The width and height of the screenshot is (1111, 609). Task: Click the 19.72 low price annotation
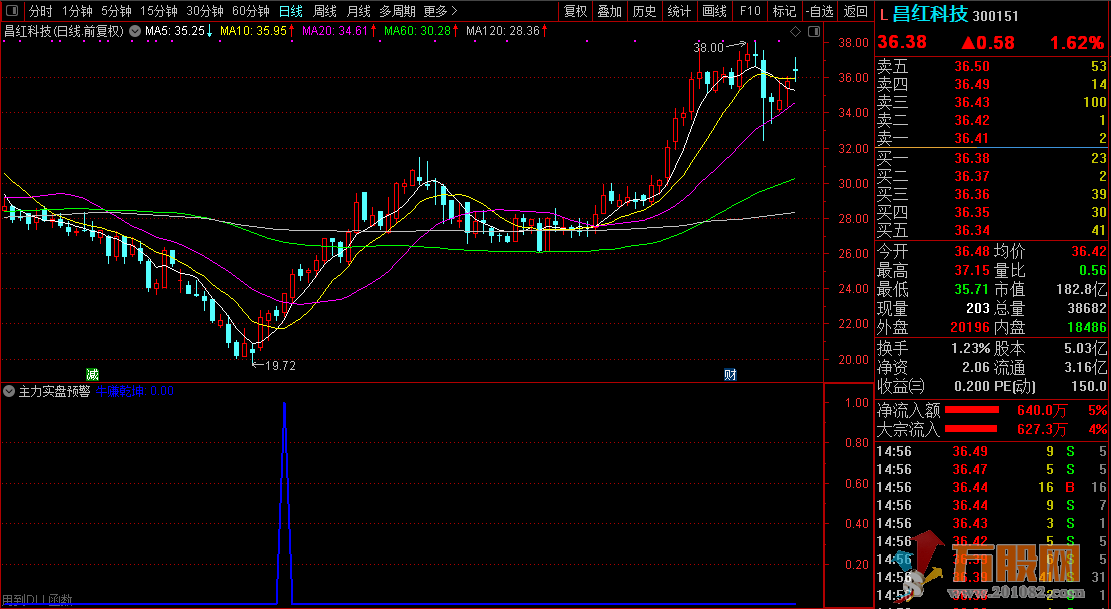(x=280, y=365)
